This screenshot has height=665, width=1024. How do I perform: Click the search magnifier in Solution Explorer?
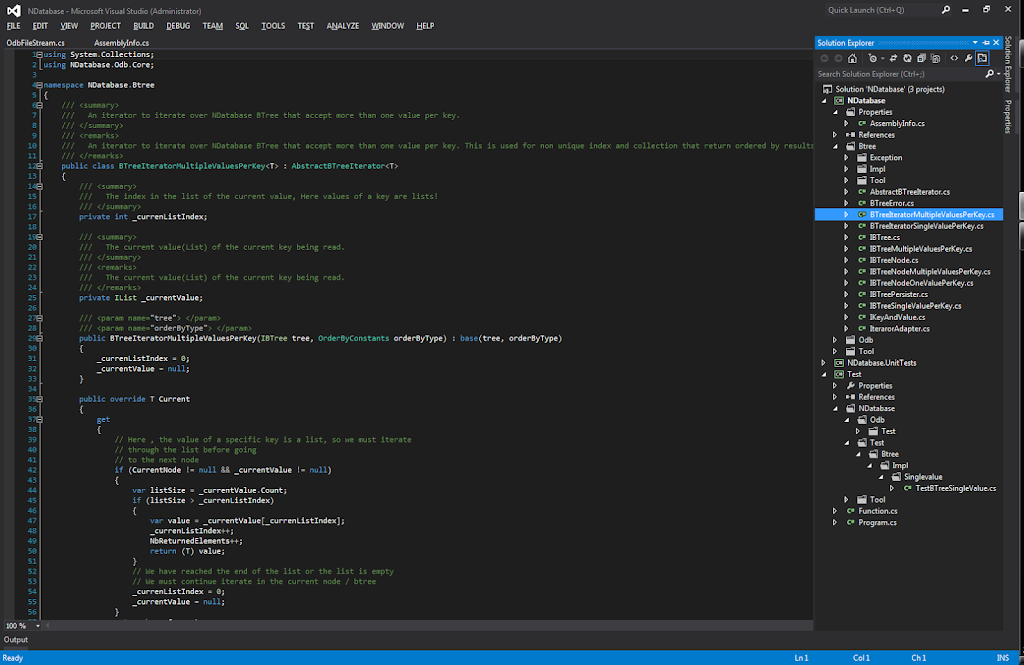[x=989, y=72]
